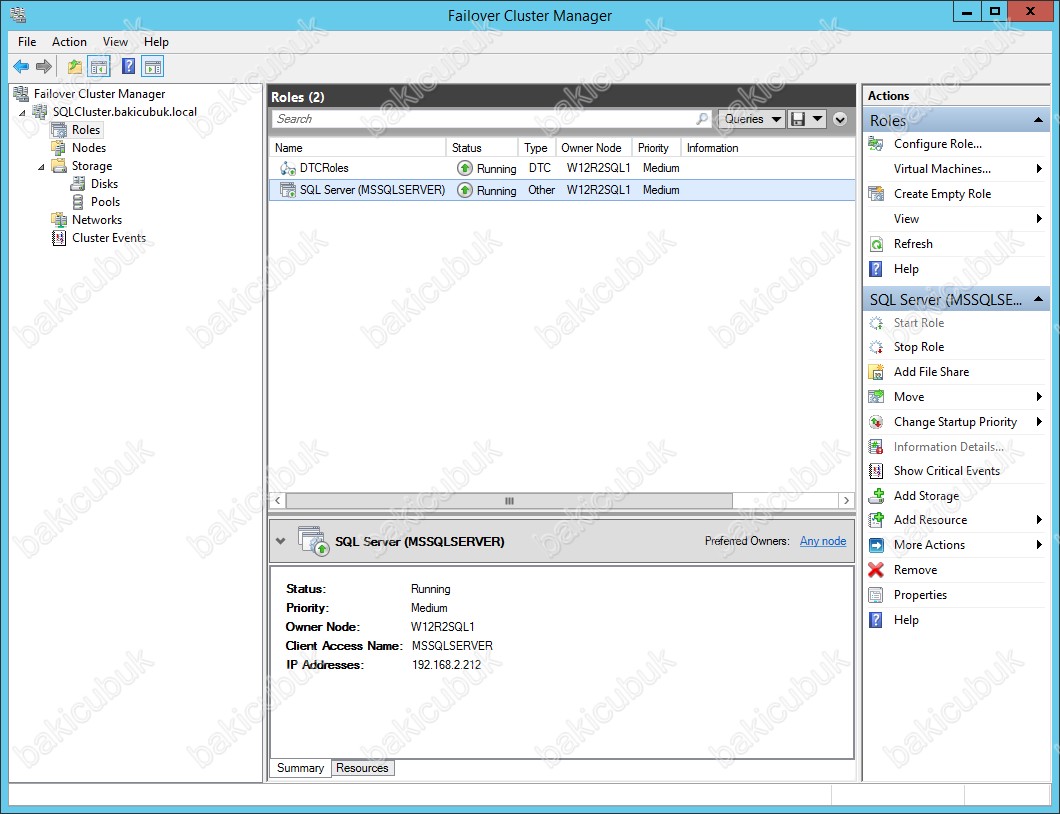Click the search magnifier icon
This screenshot has width=1060, height=814.
[702, 119]
